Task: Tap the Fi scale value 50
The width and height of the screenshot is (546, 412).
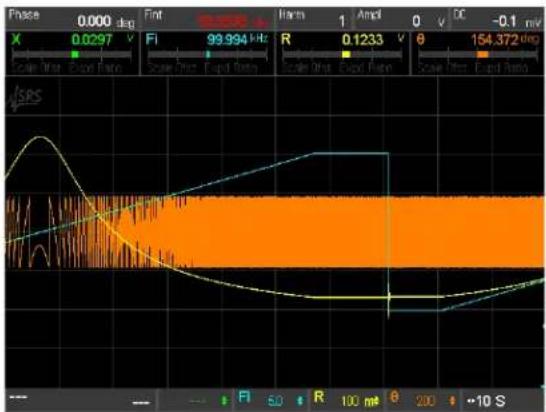Action: (x=275, y=401)
